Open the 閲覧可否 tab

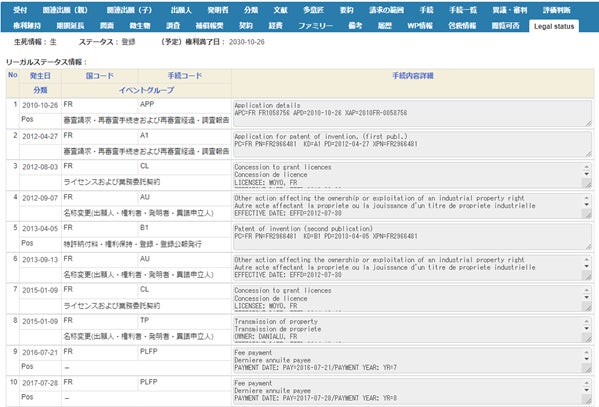tap(505, 26)
